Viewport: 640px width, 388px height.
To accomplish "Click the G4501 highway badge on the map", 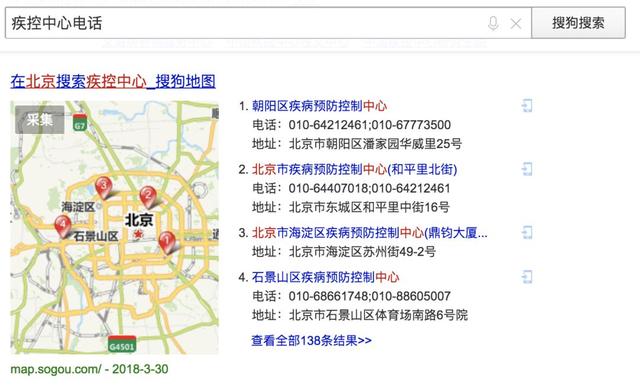I will coord(122,344).
